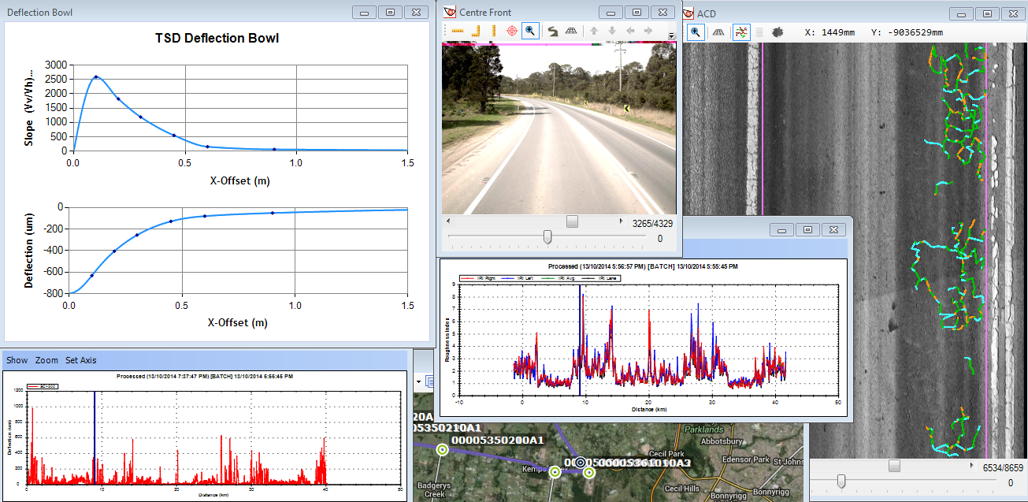Click the dark splat icon in ACD toolbar
The image size is (1028, 502).
coord(777,32)
